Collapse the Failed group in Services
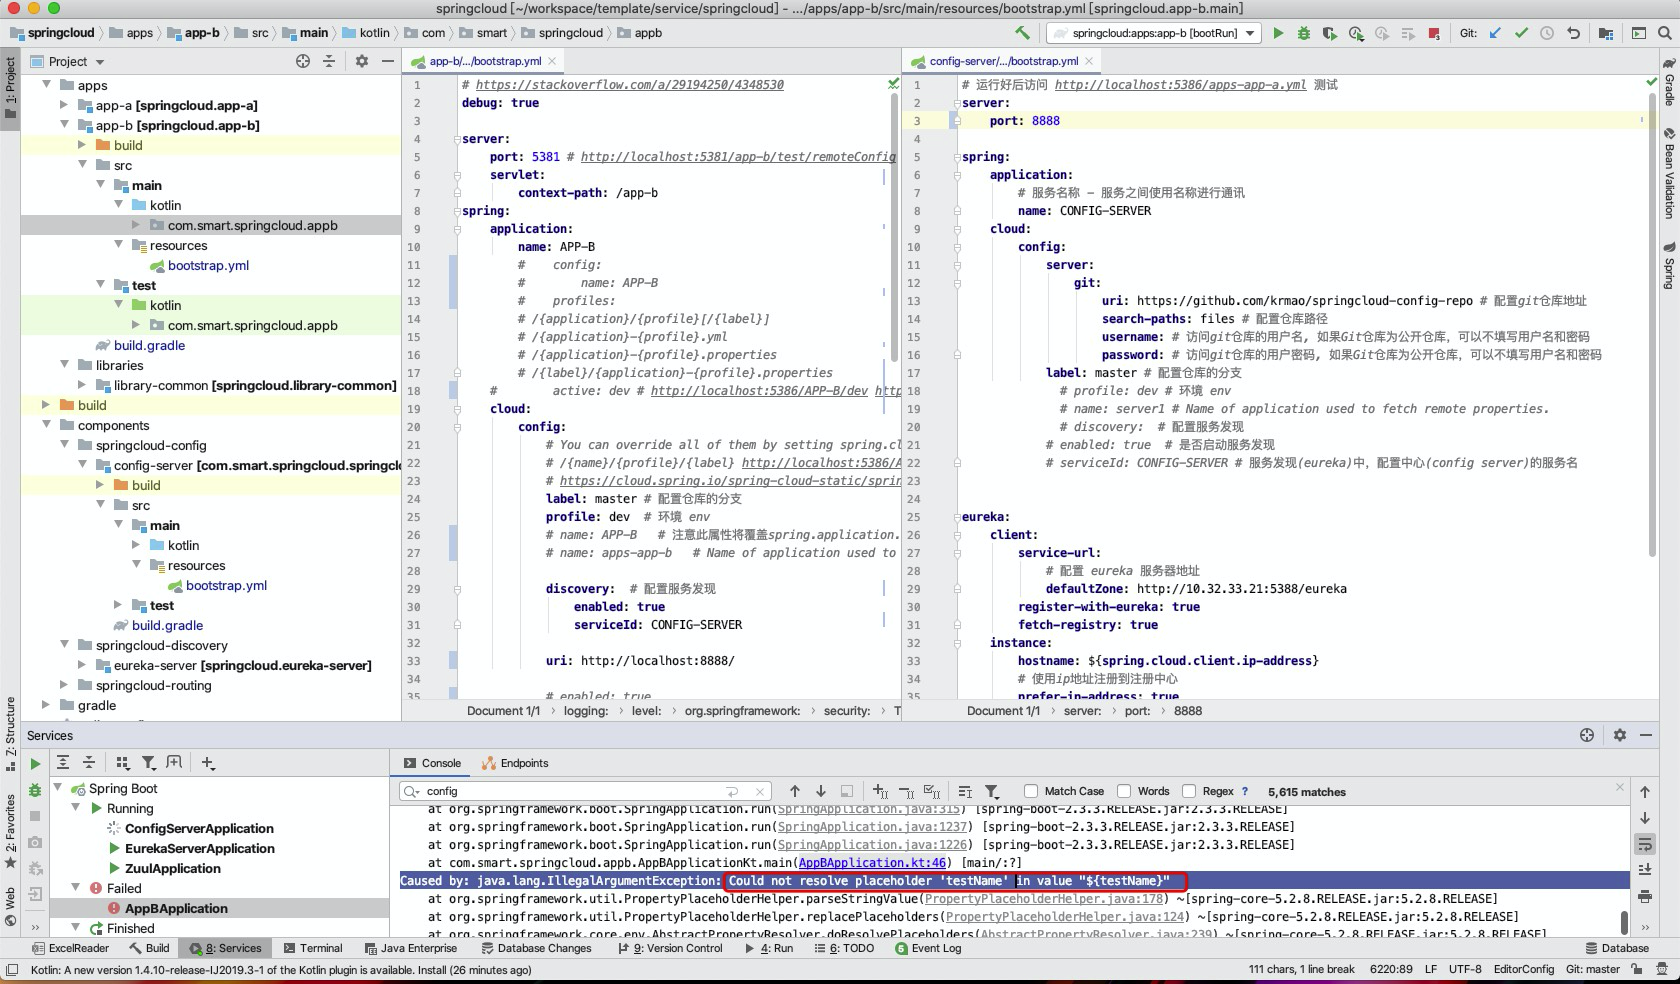Screen dimensions: 1680x984 [x=76, y=888]
